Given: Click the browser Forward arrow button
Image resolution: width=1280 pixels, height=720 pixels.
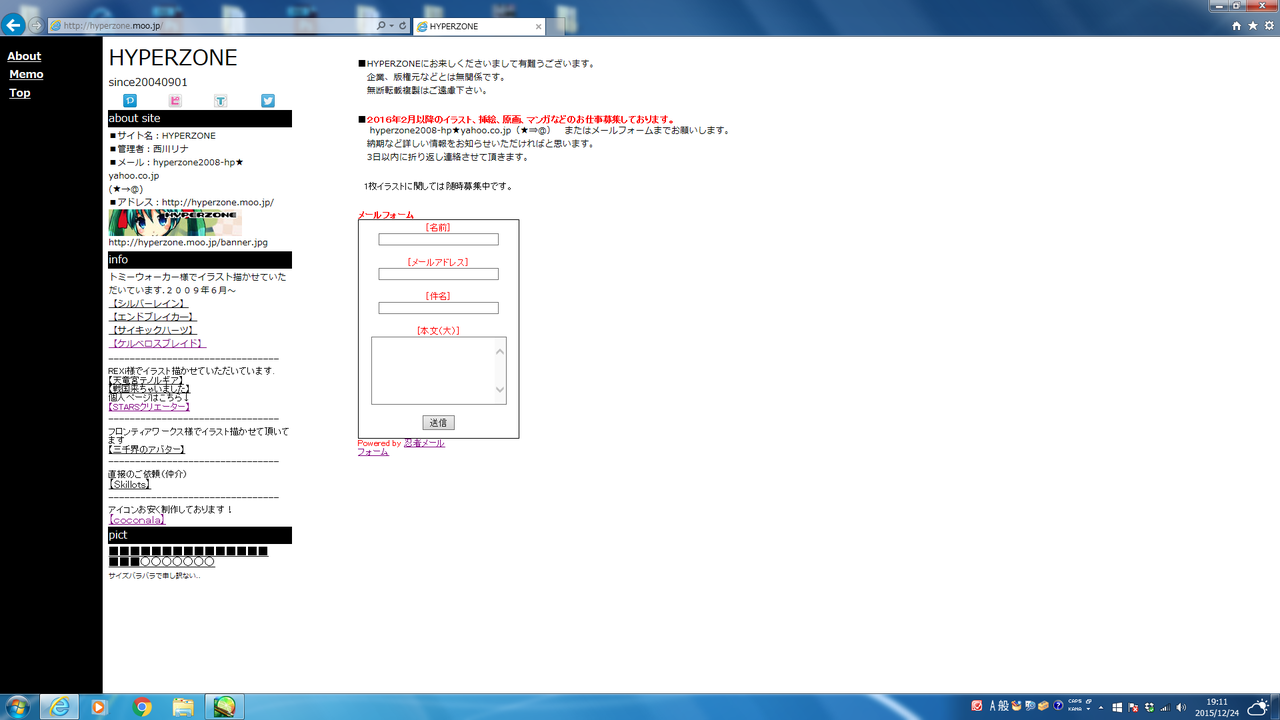Looking at the screenshot, I should 37,25.
